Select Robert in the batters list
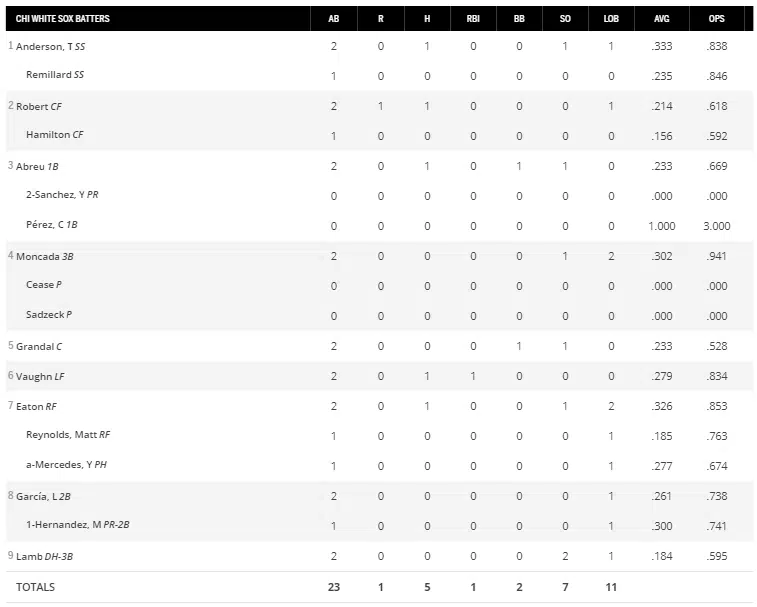Screen dimensions: 757x607 click(32, 106)
